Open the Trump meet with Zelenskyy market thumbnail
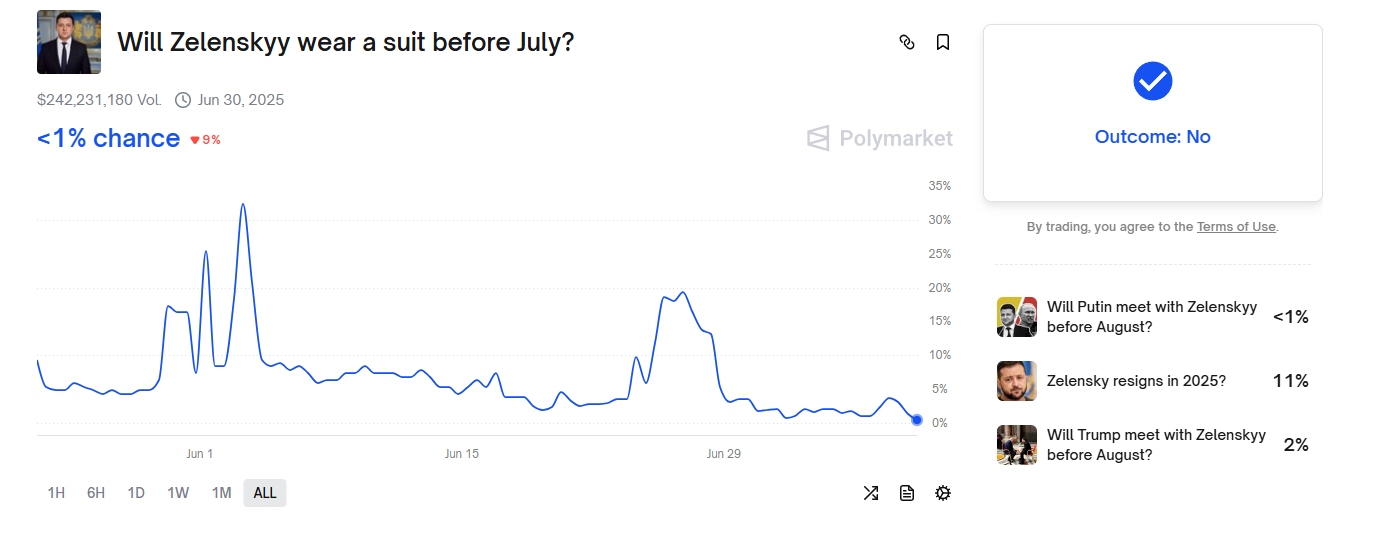The width and height of the screenshot is (1383, 541). 1017,445
